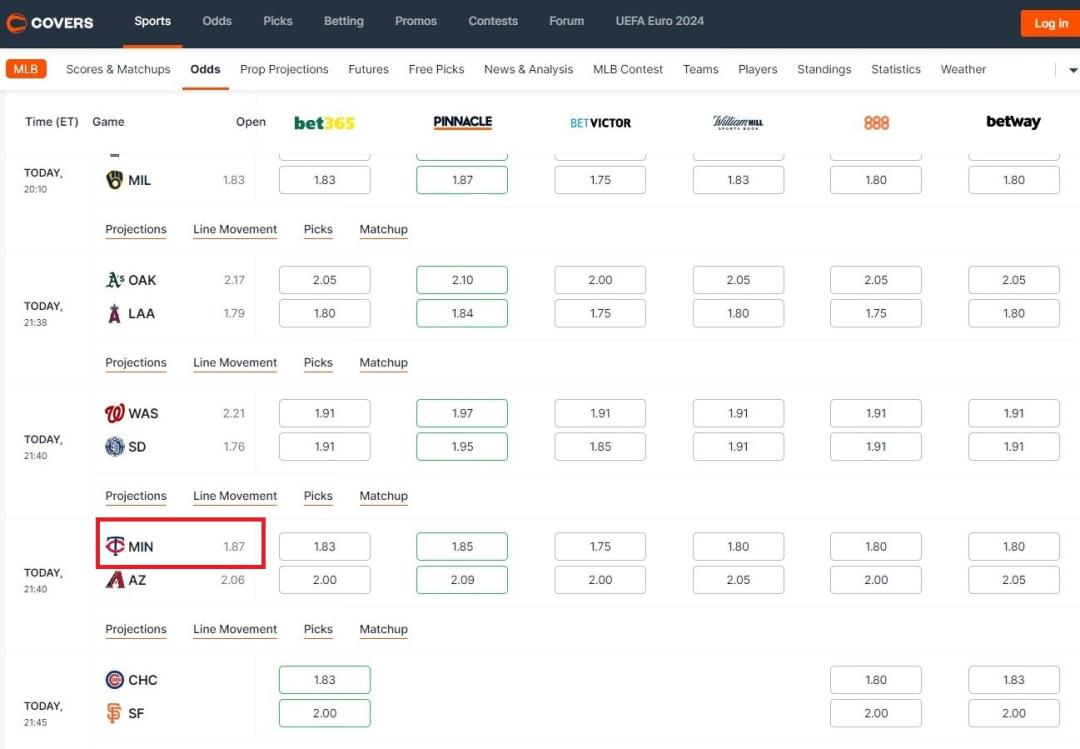The height and width of the screenshot is (749, 1080).
Task: Select bet365 odds 1.83 for CHC
Action: coord(324,680)
